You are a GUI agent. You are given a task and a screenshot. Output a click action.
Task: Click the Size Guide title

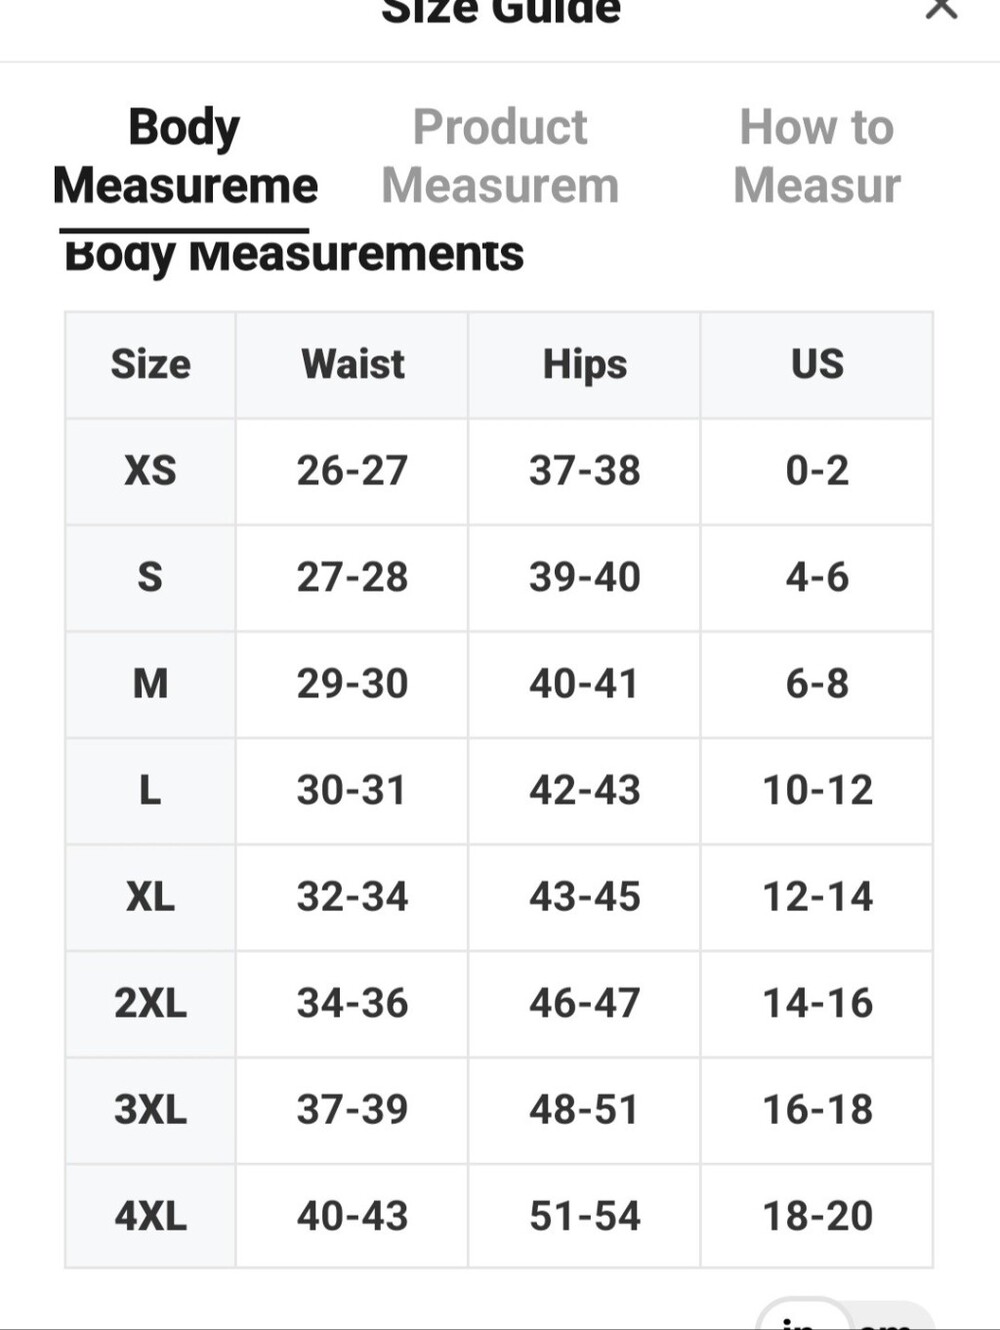[x=501, y=11]
